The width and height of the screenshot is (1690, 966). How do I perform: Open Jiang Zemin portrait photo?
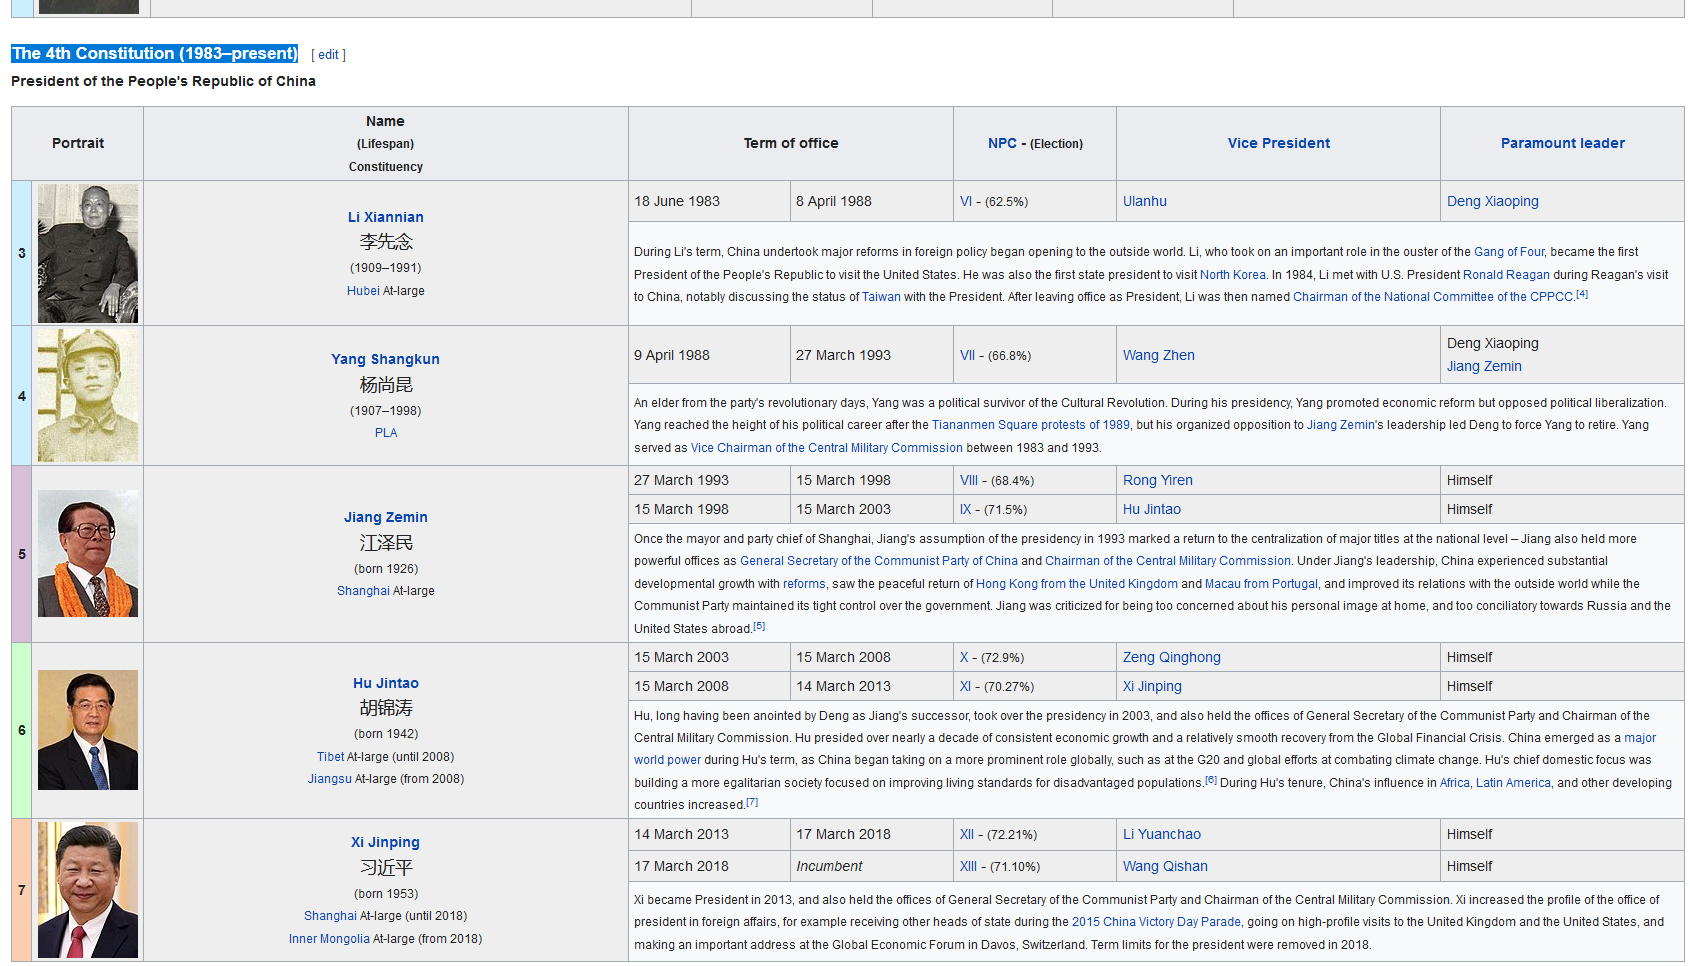[x=88, y=554]
